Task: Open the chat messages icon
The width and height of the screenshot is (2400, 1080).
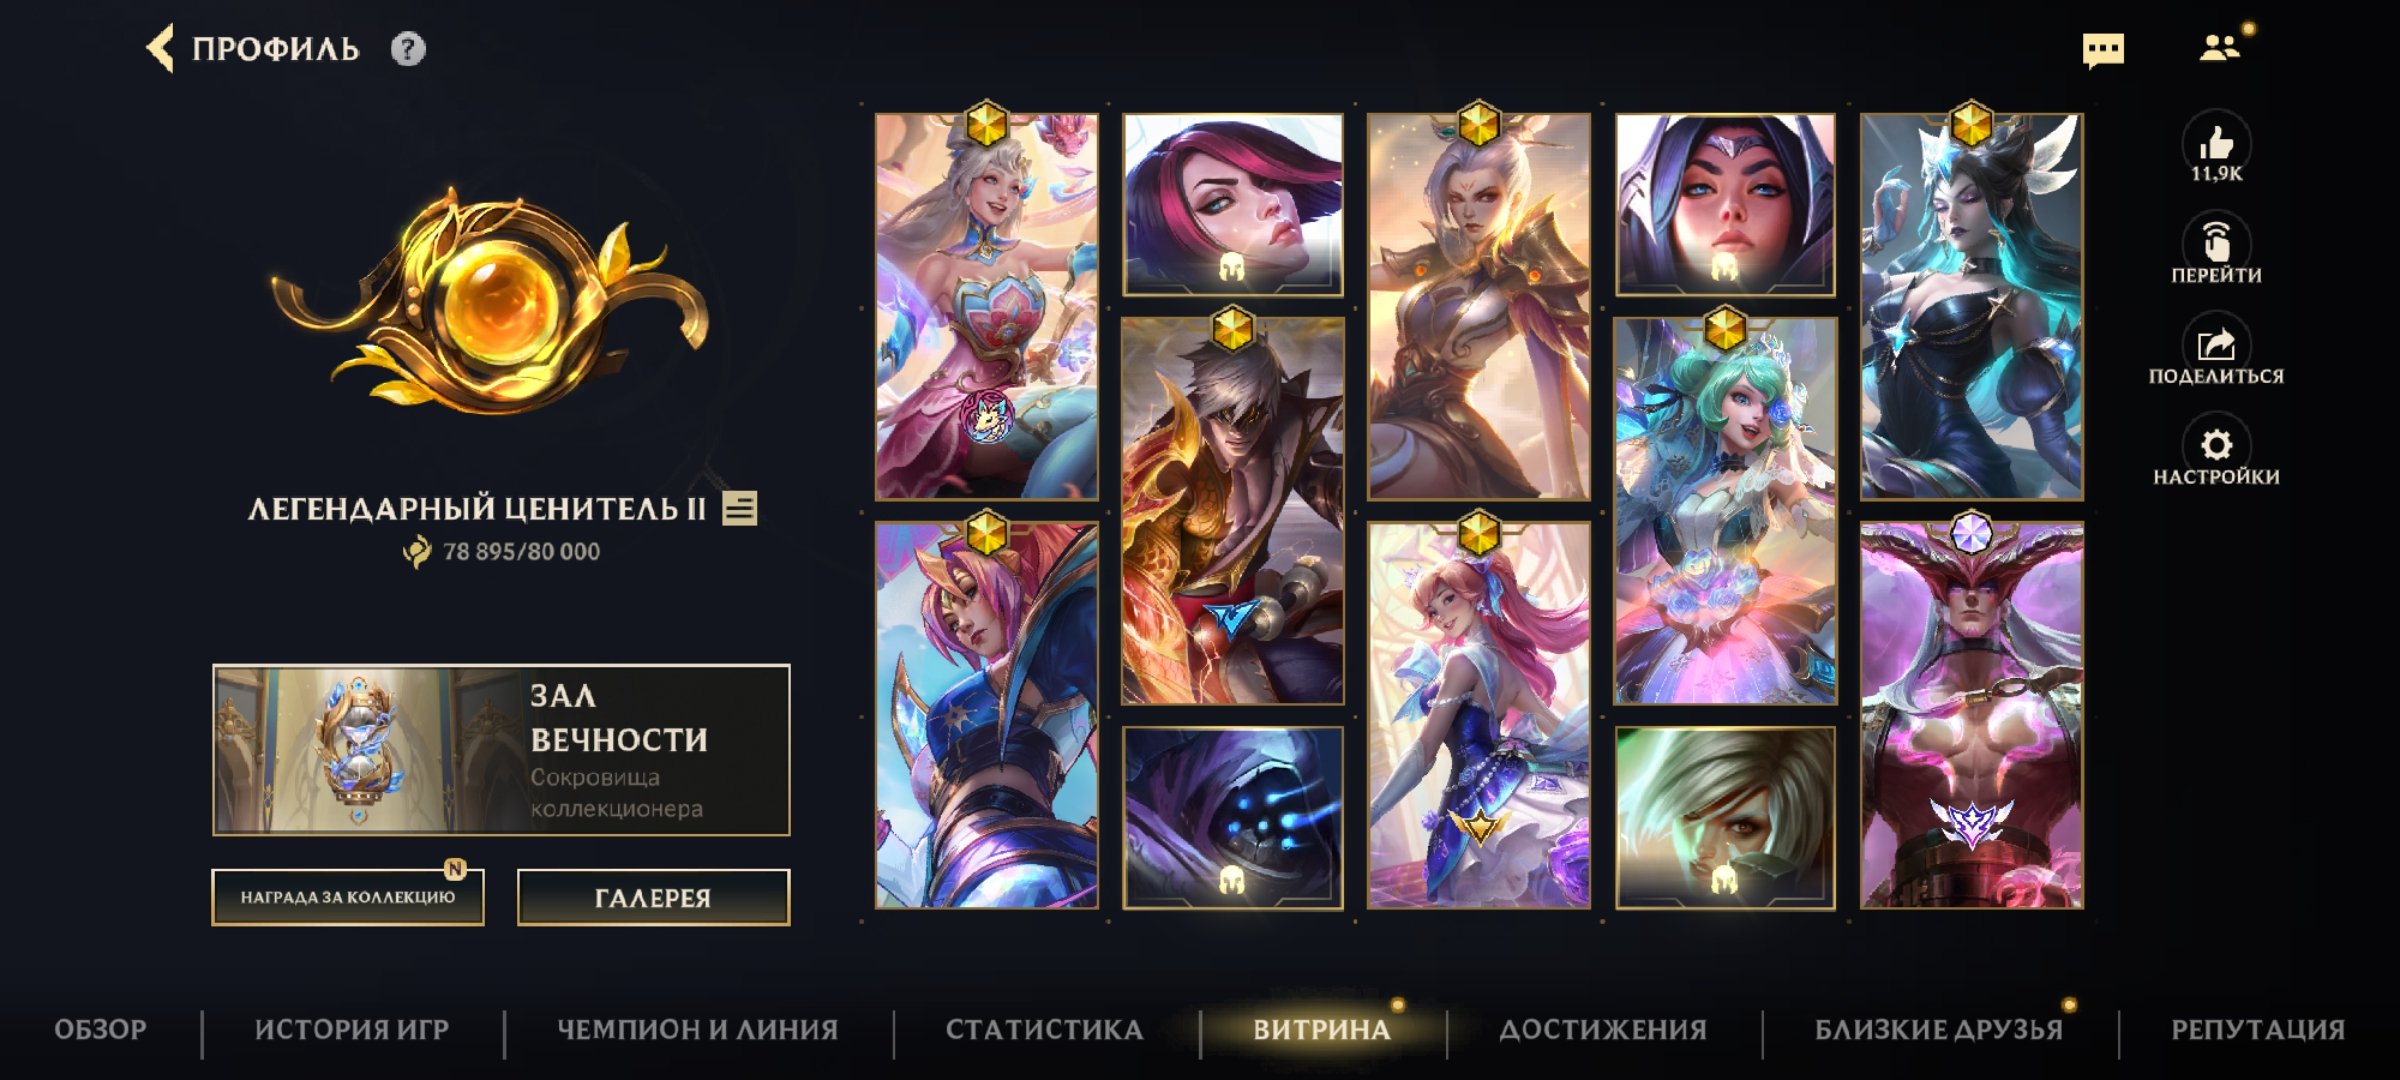Action: 2103,50
